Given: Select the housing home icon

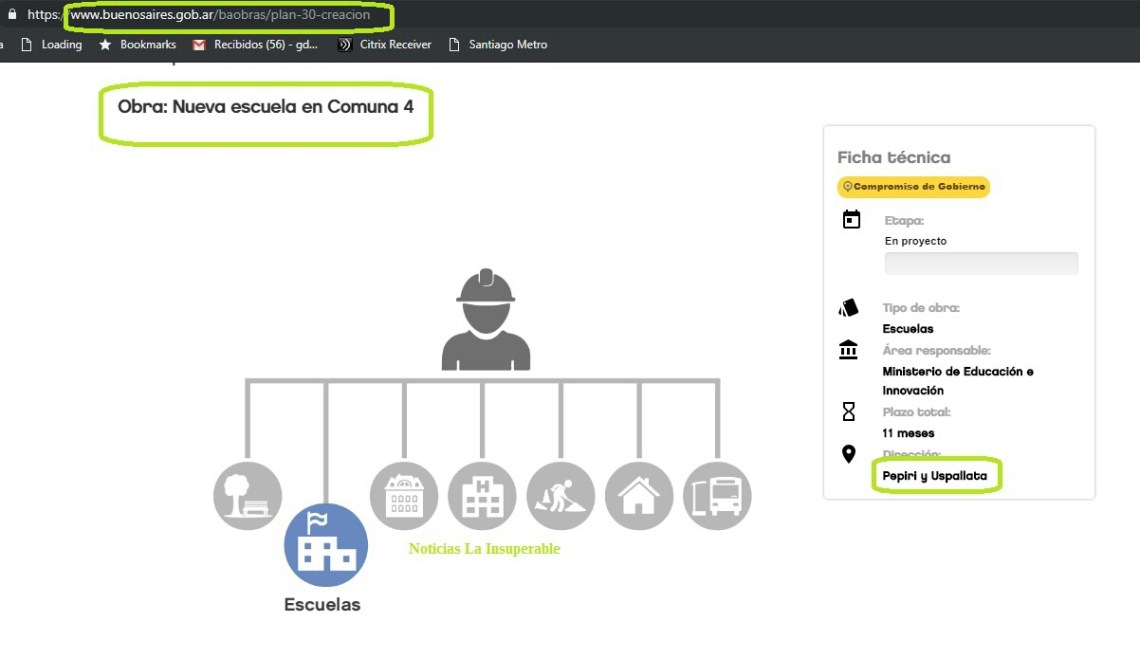Looking at the screenshot, I should pyautogui.click(x=639, y=496).
